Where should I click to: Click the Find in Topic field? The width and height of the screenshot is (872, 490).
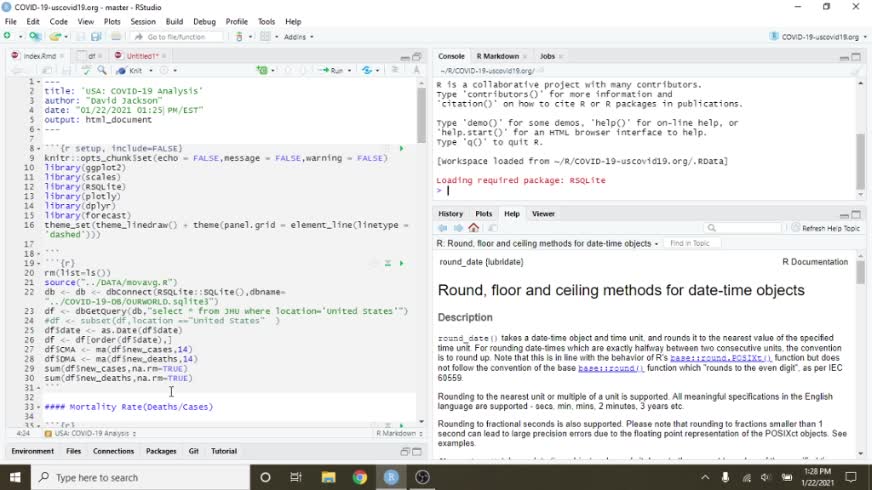(690, 244)
